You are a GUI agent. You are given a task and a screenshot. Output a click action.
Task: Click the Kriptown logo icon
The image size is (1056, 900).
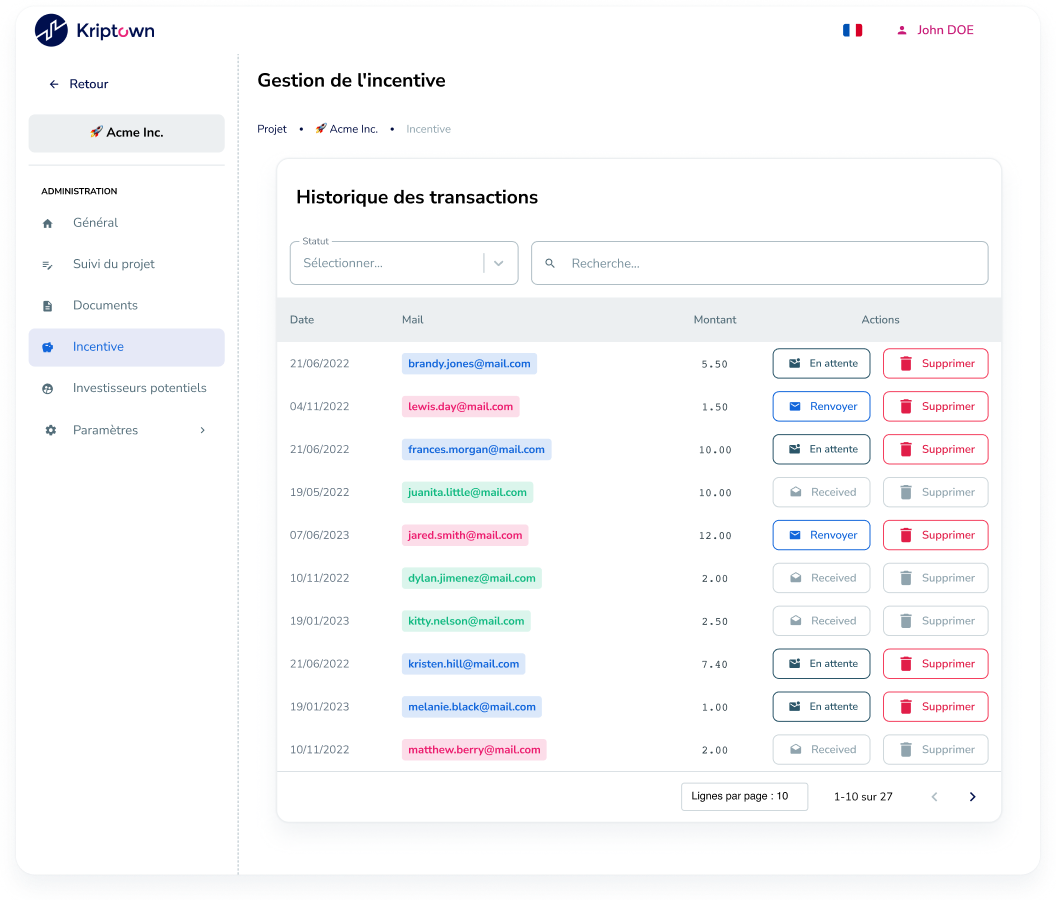coord(51,31)
